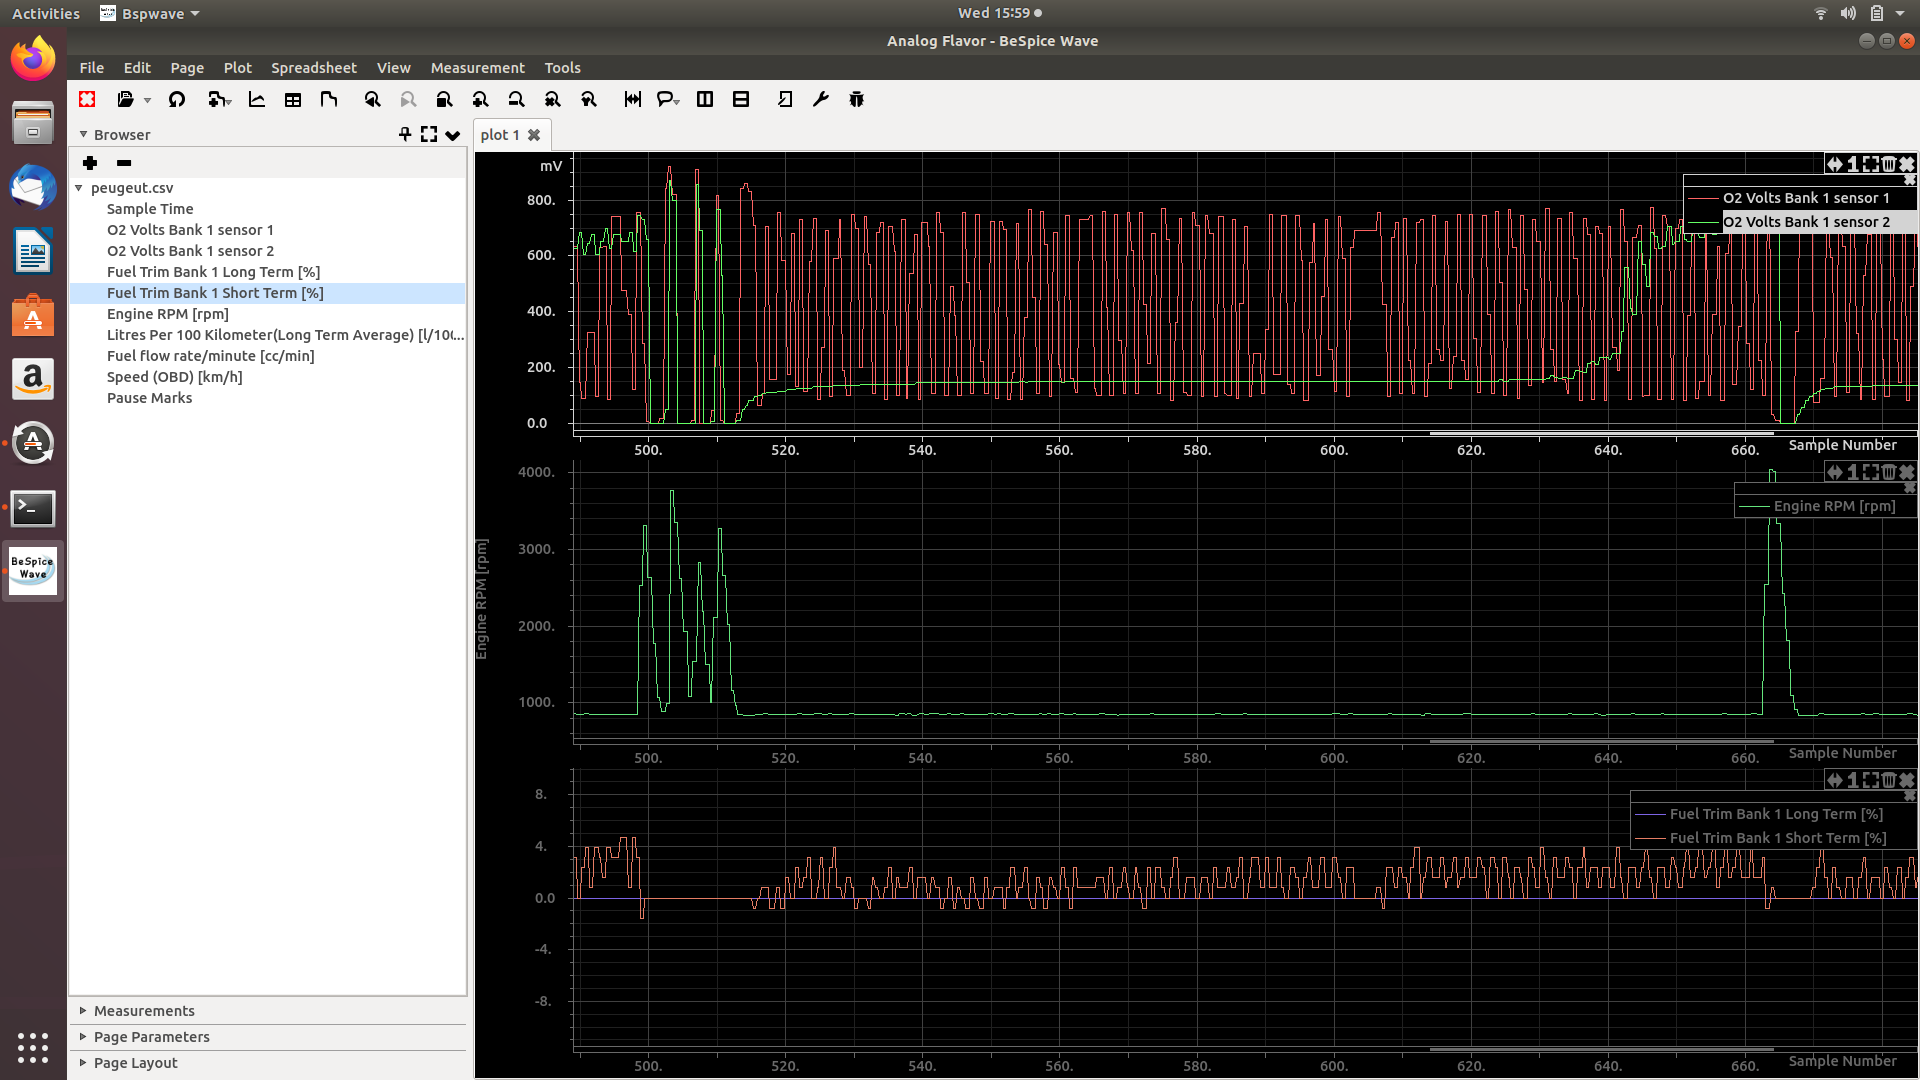The width and height of the screenshot is (1920, 1080).
Task: Toggle the Browser panel pin icon
Action: pos(405,134)
